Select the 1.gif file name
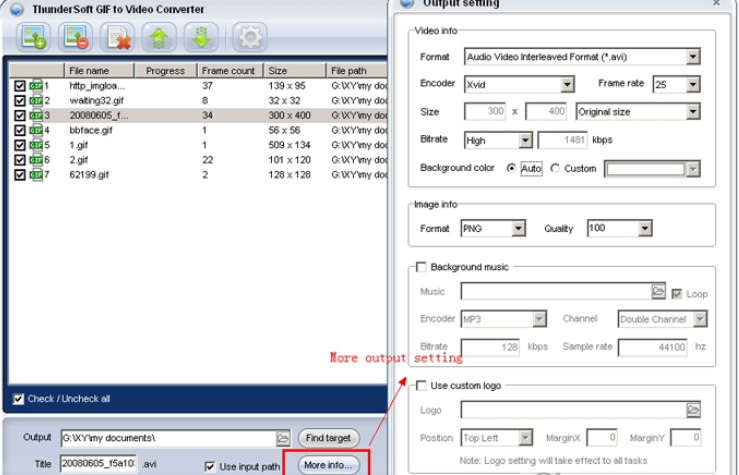 [79, 145]
